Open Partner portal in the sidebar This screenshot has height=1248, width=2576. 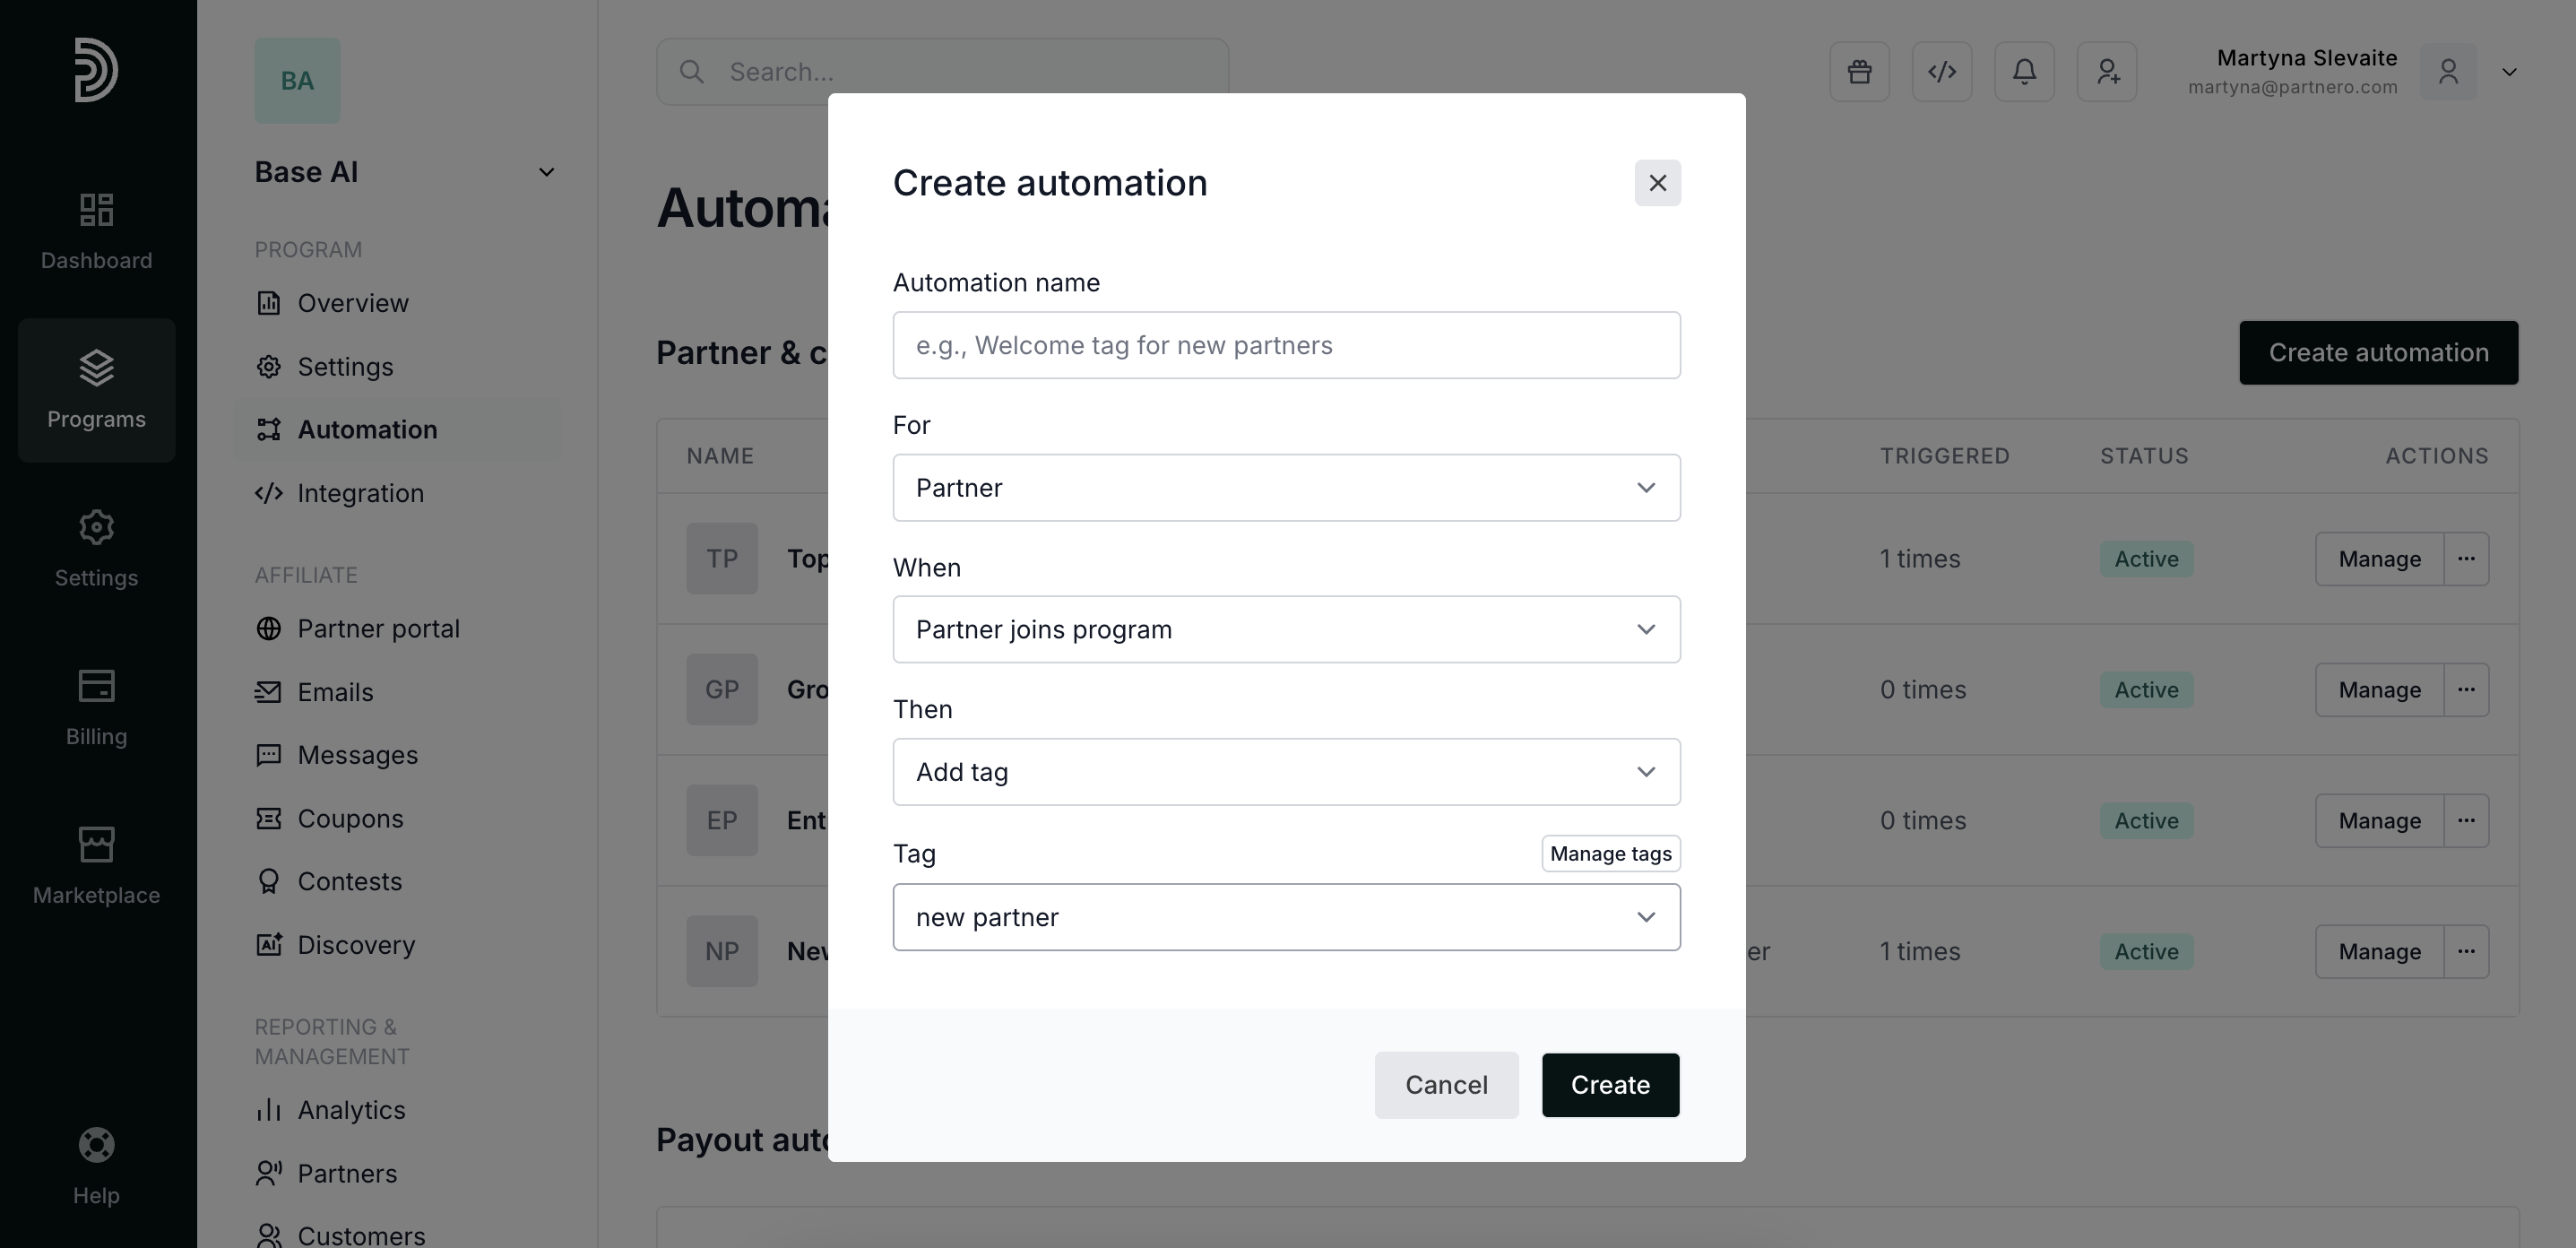pos(378,629)
